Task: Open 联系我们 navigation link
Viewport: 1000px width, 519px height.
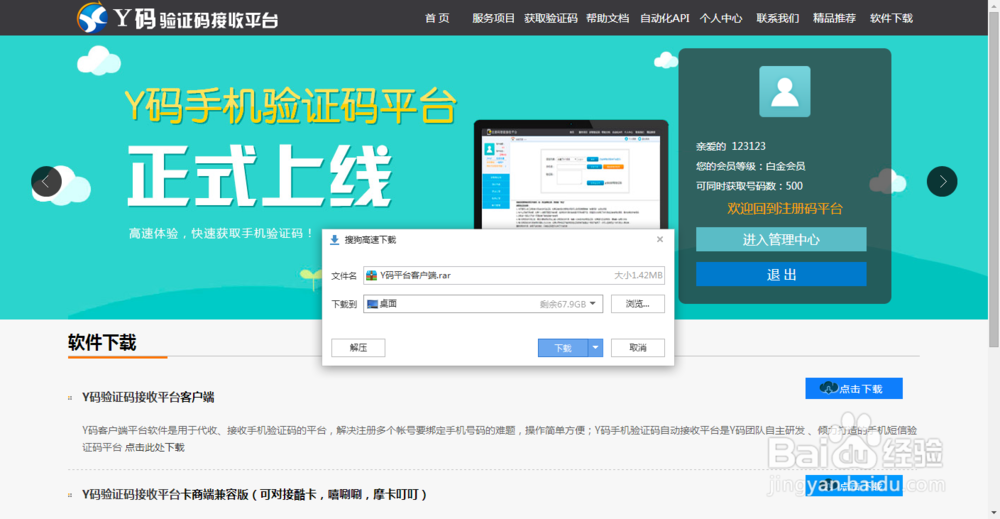Action: 777,18
